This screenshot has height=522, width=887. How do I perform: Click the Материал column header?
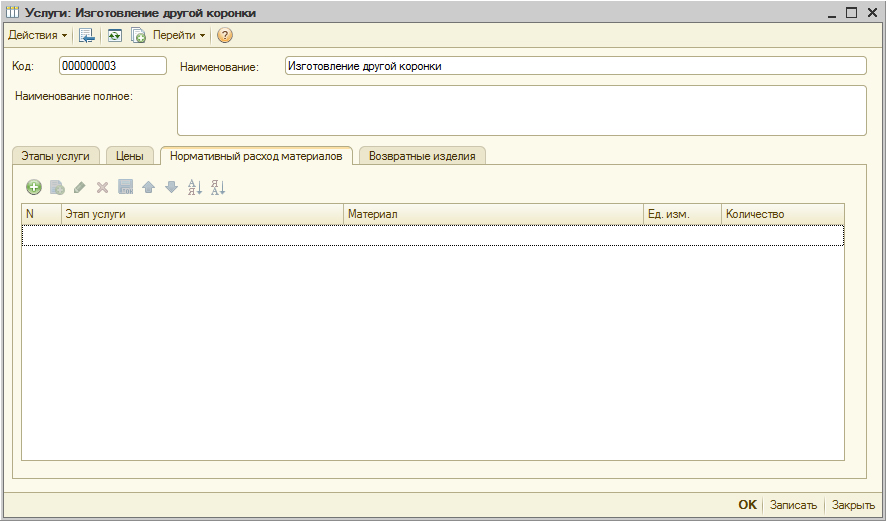pyautogui.click(x=493, y=214)
